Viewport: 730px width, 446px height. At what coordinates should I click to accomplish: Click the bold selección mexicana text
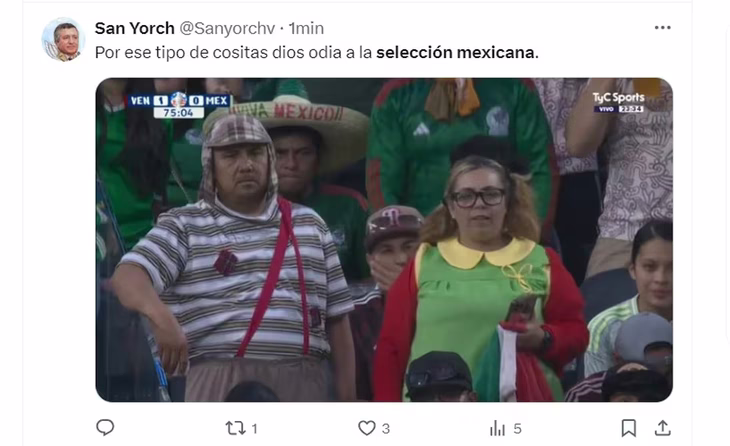point(457,53)
